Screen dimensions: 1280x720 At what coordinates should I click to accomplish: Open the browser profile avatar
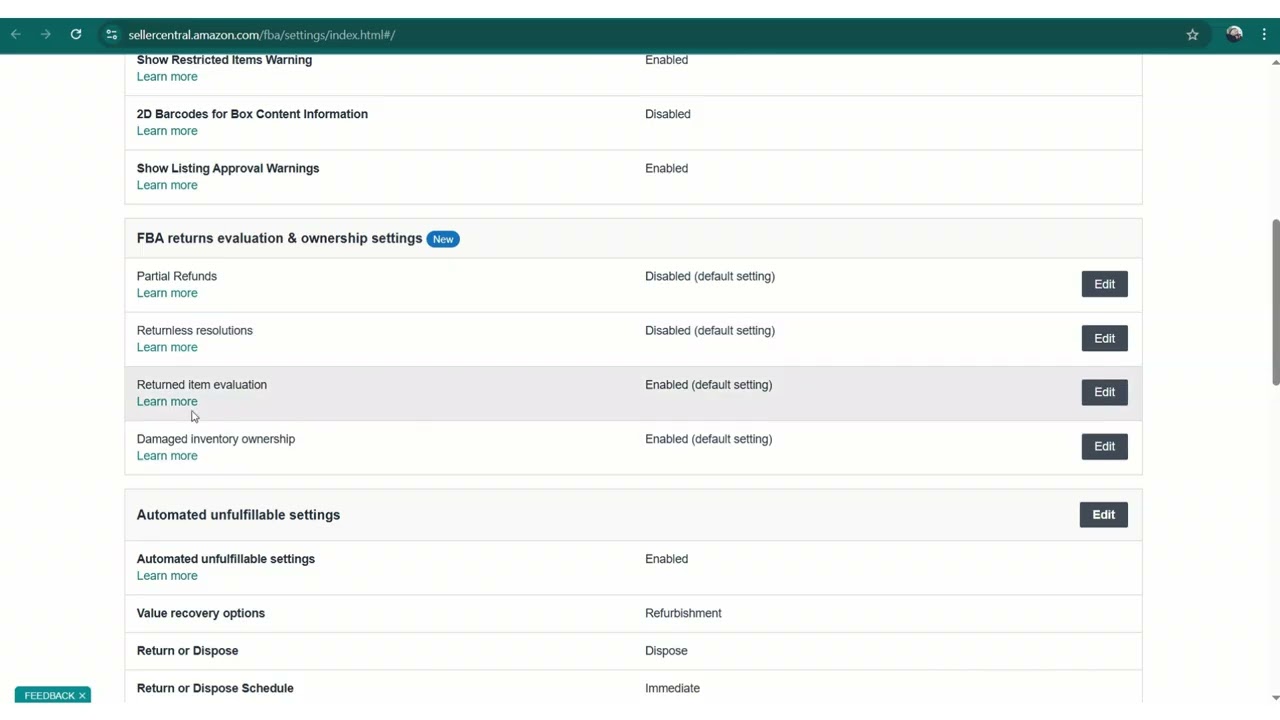click(1235, 35)
